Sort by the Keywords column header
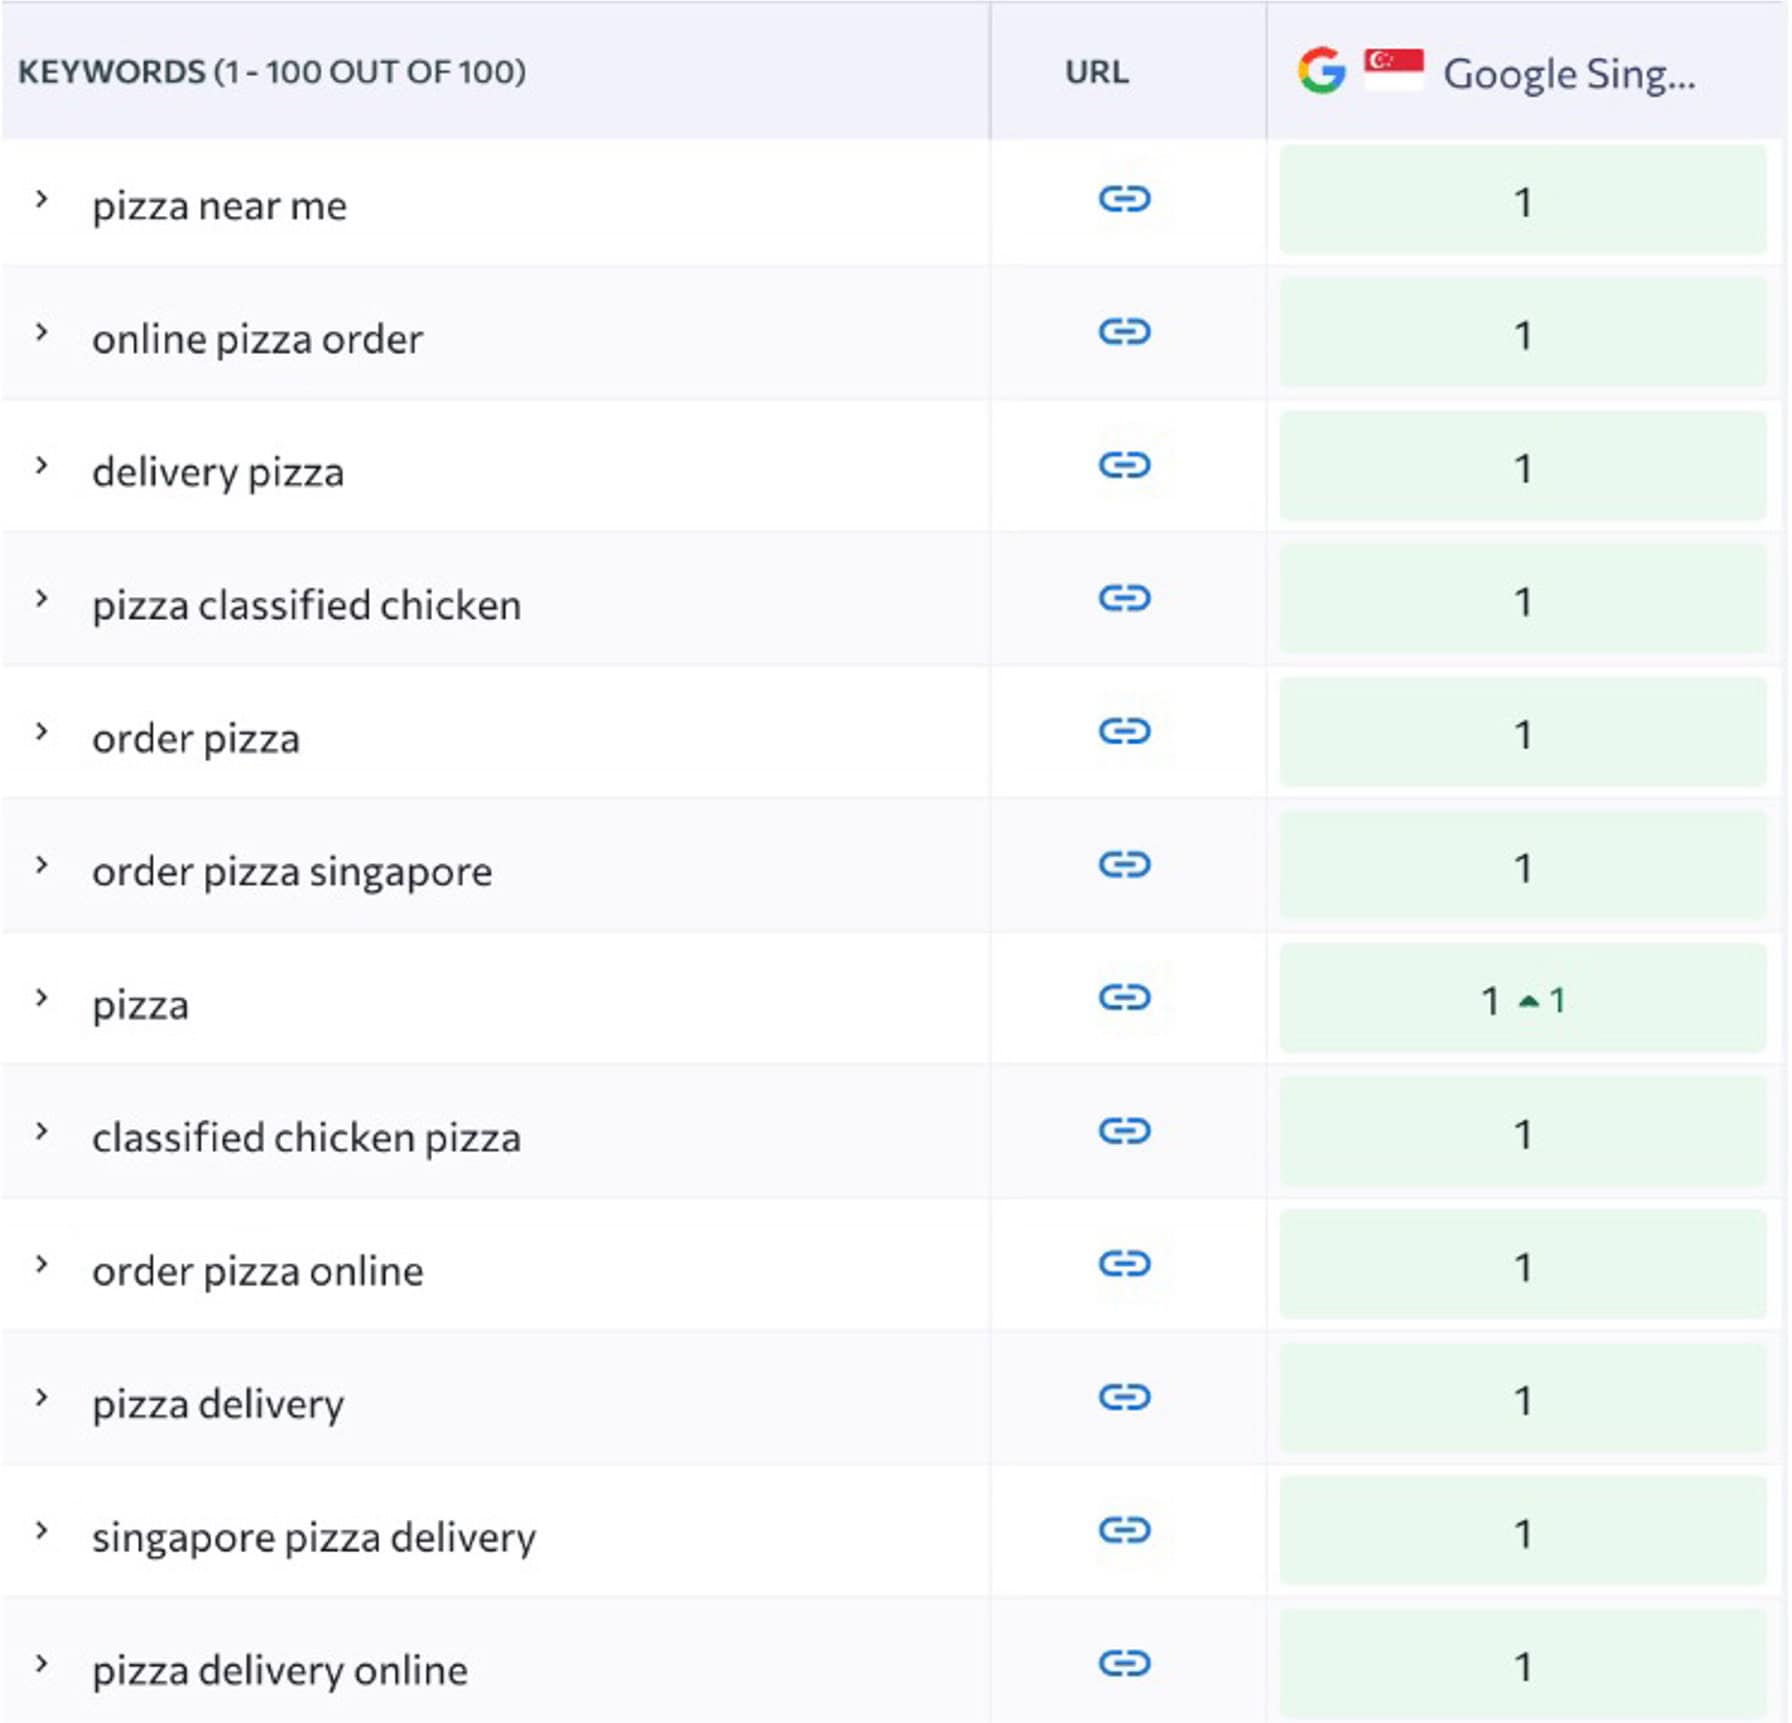This screenshot has height=1723, width=1792. coord(271,72)
